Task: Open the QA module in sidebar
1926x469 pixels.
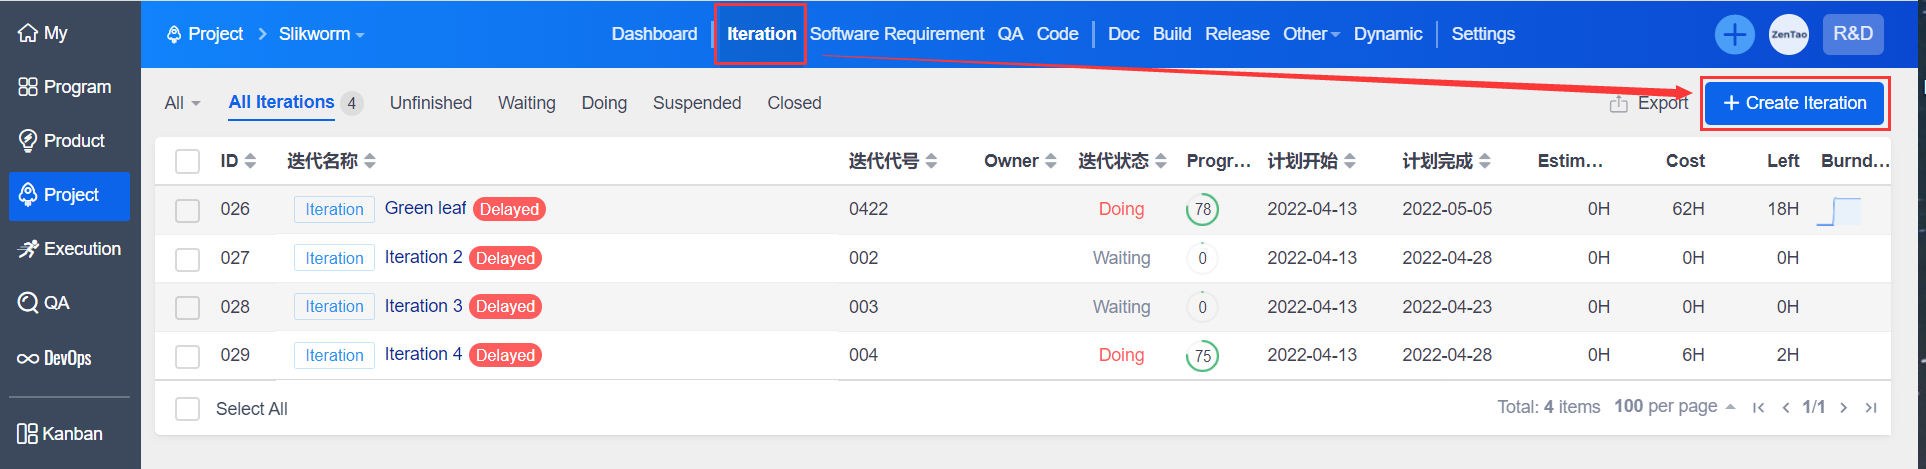Action: pos(44,303)
